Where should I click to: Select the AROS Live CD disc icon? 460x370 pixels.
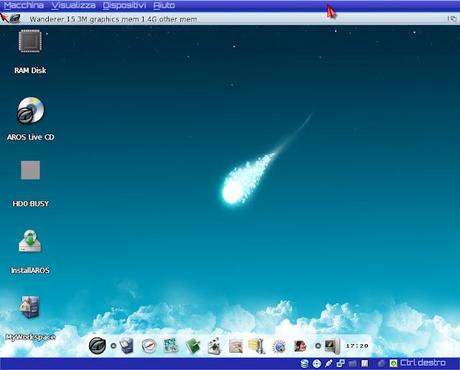click(30, 110)
